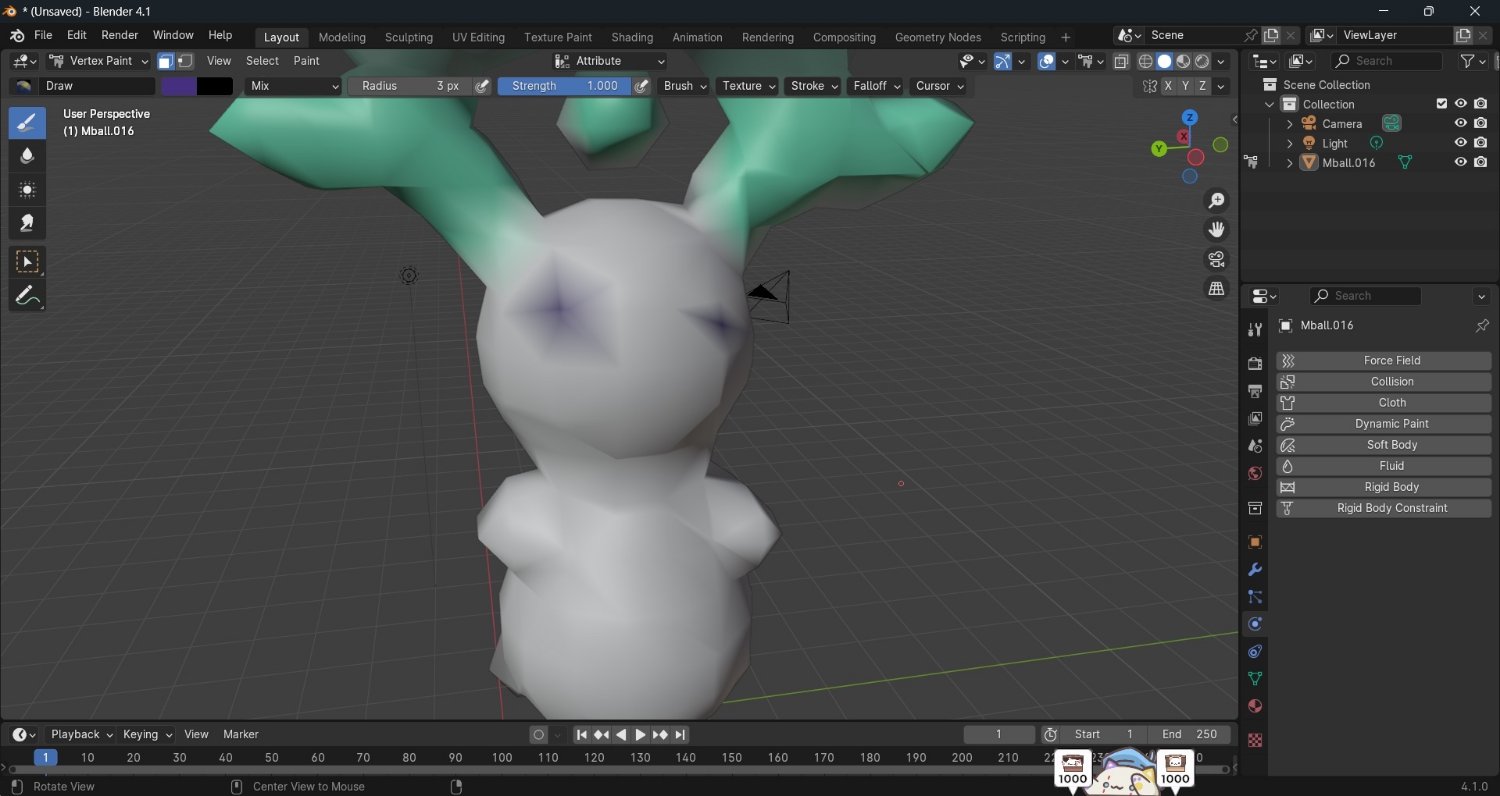Select the Select Box tool
The image size is (1500, 796).
point(27,262)
